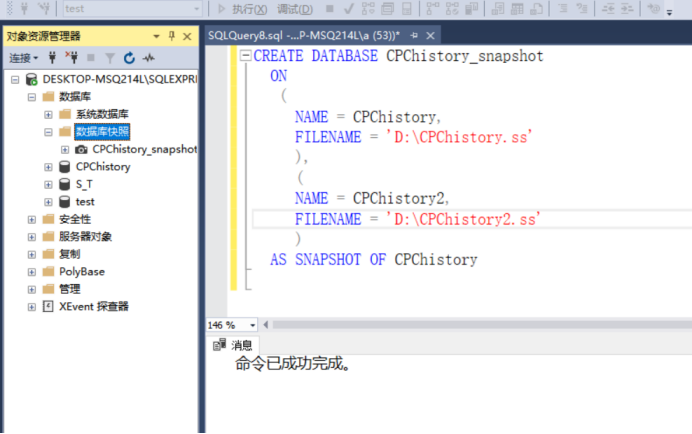692x434 pixels.
Task: Expand the 系统数据库 folder
Action: click(x=48, y=114)
